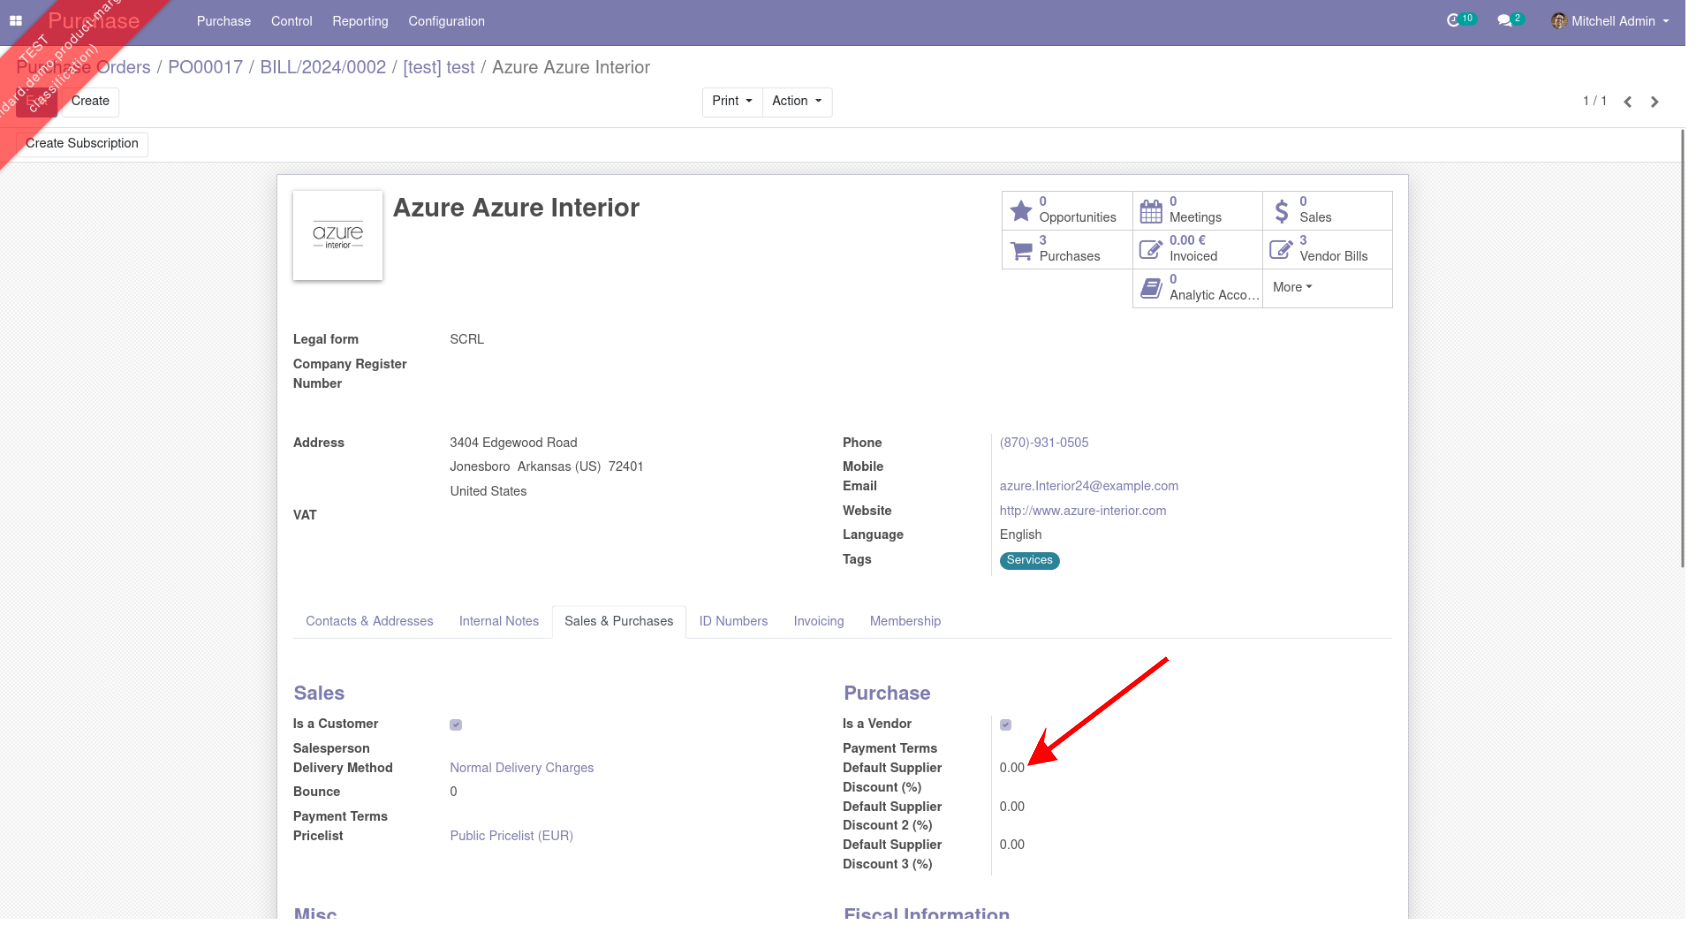Switch to ID Numbers tab
This screenshot has height=925, width=1696.
(733, 621)
